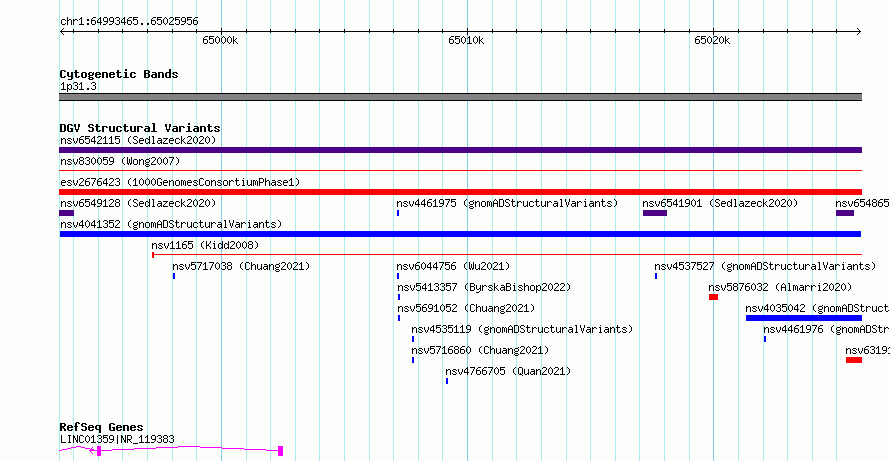Open the nsv4766705 (Quan2021) variant
This screenshot has height=461, width=890.
pyautogui.click(x=508, y=371)
